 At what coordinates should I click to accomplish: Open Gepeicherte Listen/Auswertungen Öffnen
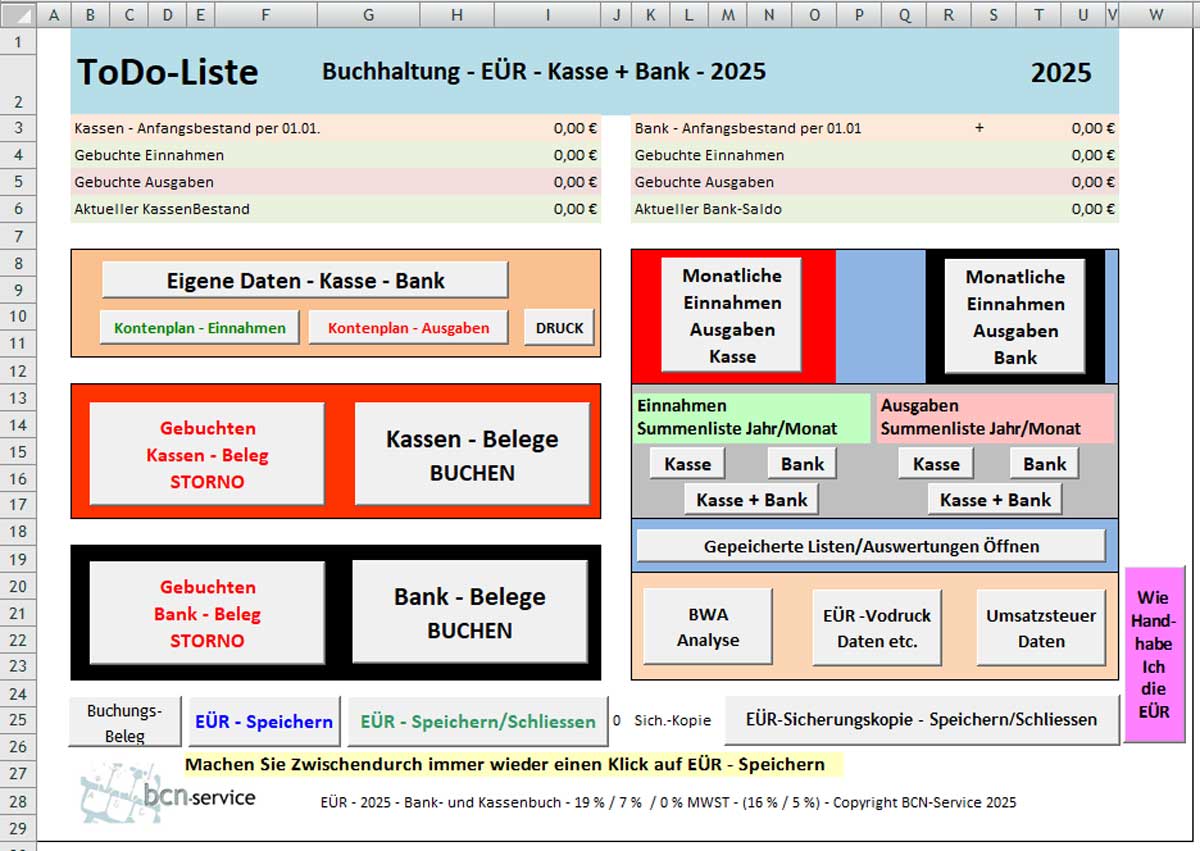[x=871, y=546]
